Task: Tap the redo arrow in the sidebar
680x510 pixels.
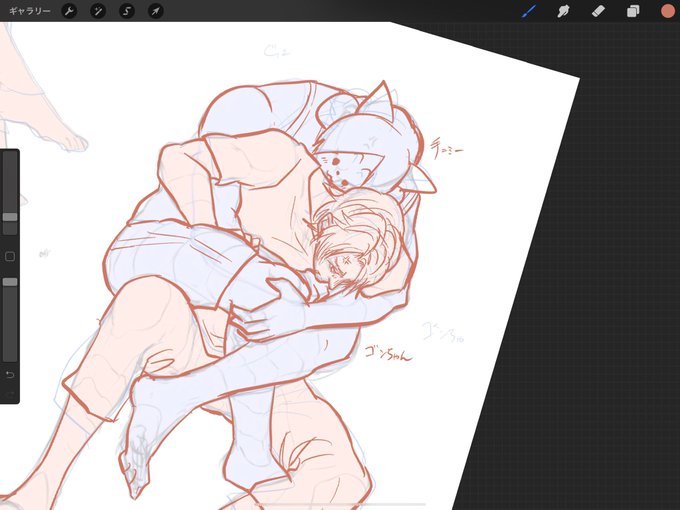Action: coord(10,394)
